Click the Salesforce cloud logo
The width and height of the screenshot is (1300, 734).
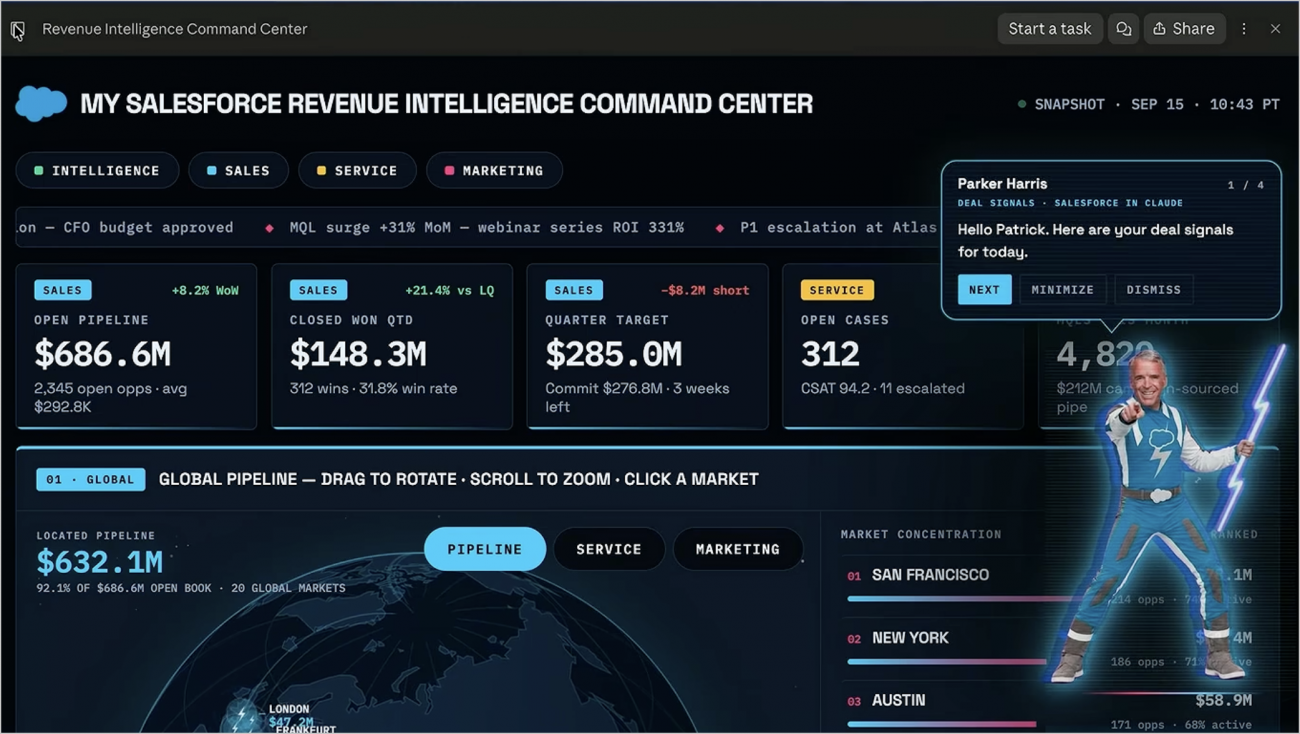[41, 103]
